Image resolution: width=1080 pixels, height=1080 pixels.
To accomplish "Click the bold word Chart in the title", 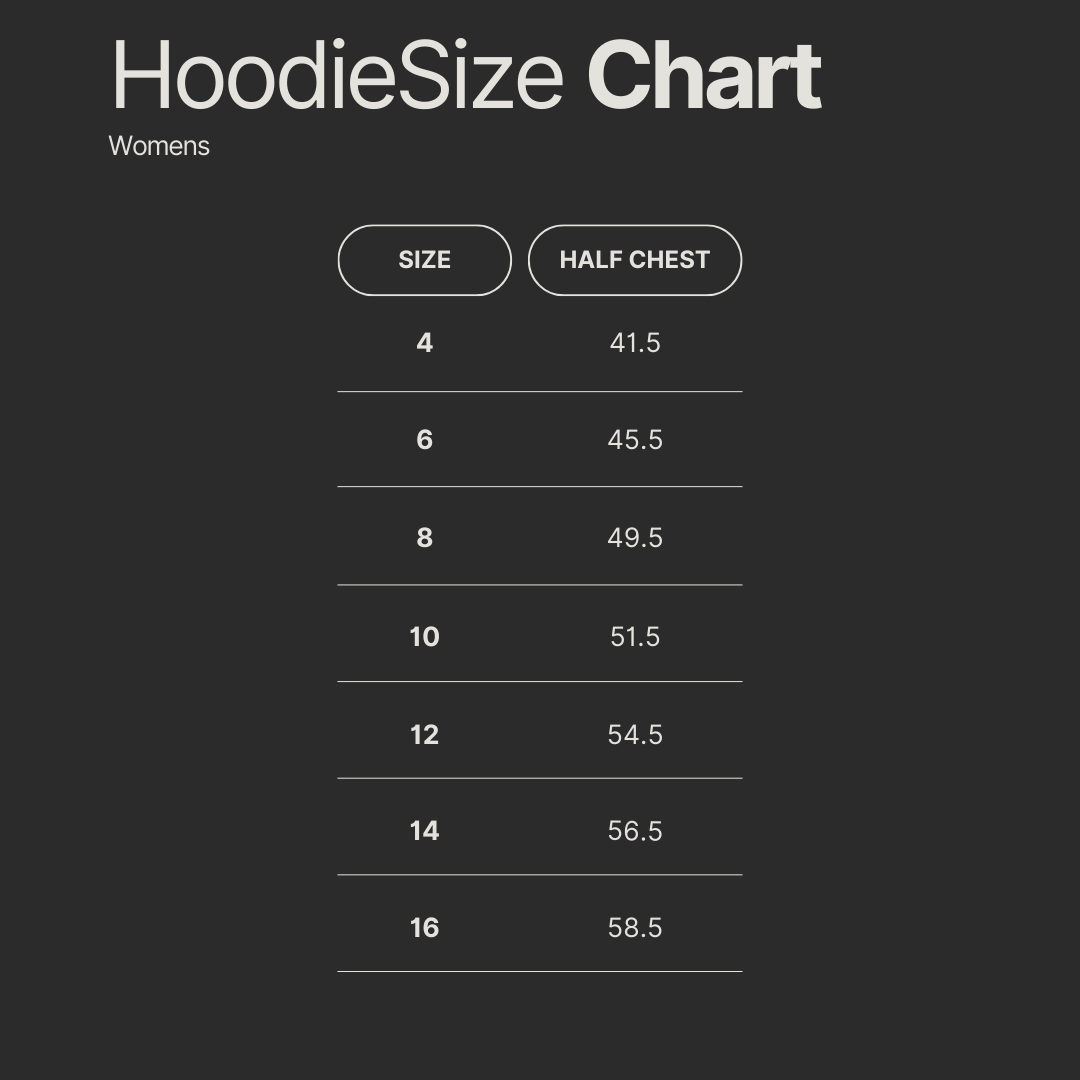I will click(703, 76).
